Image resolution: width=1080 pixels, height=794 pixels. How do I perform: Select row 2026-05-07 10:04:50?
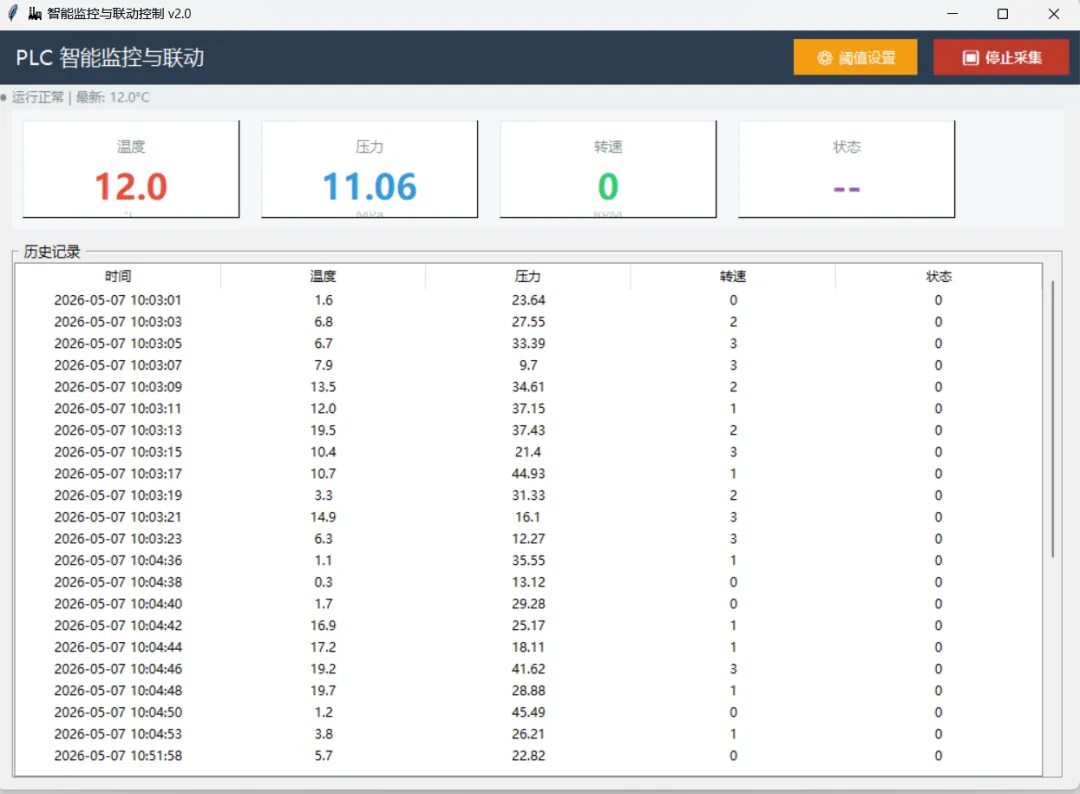click(x=528, y=712)
